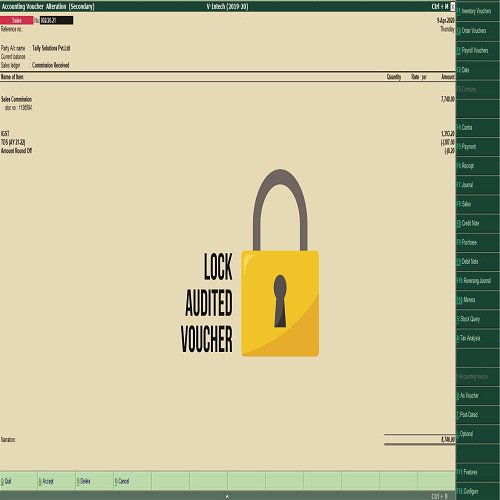Open F12 Configure settings
500x500 pixels.
pyautogui.click(x=478, y=491)
